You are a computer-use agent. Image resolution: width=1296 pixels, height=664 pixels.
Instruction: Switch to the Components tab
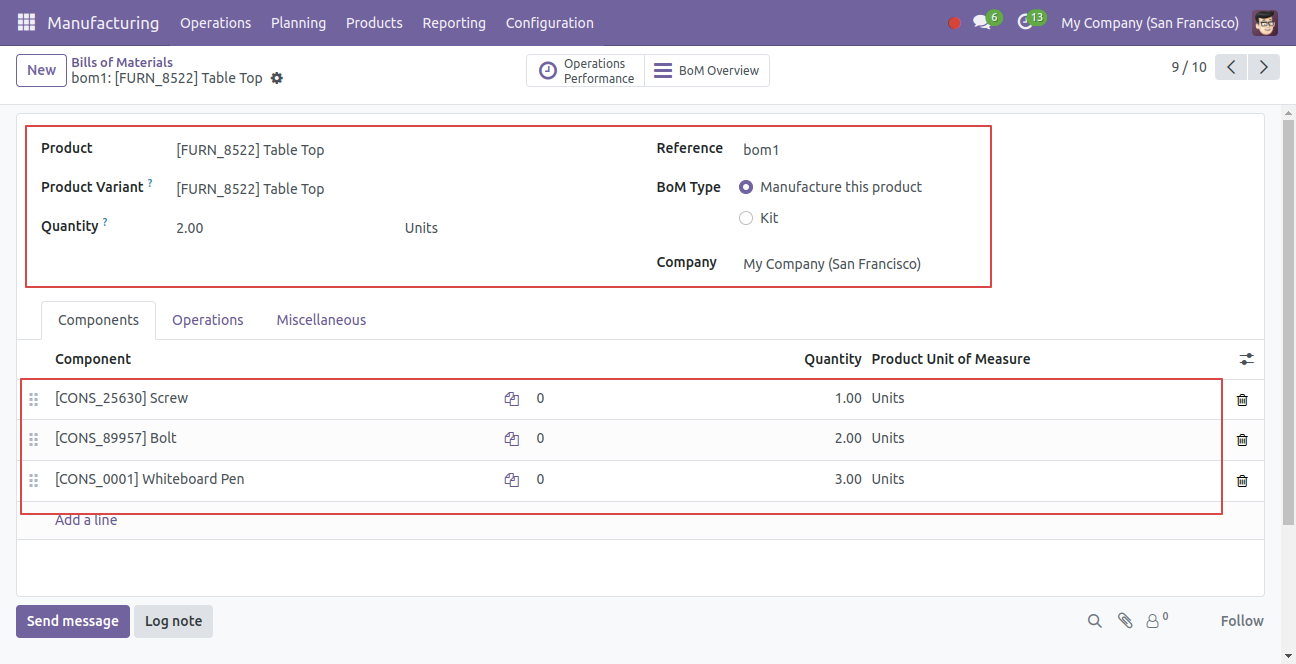[98, 320]
